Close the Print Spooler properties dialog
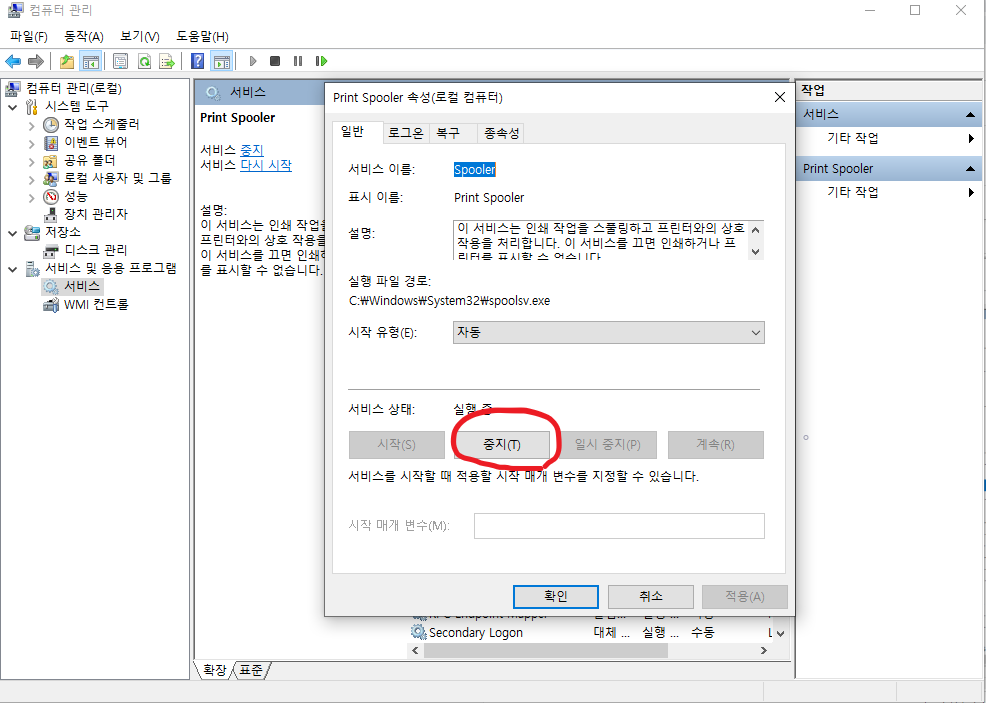Viewport: 986px width, 703px height. click(x=780, y=97)
